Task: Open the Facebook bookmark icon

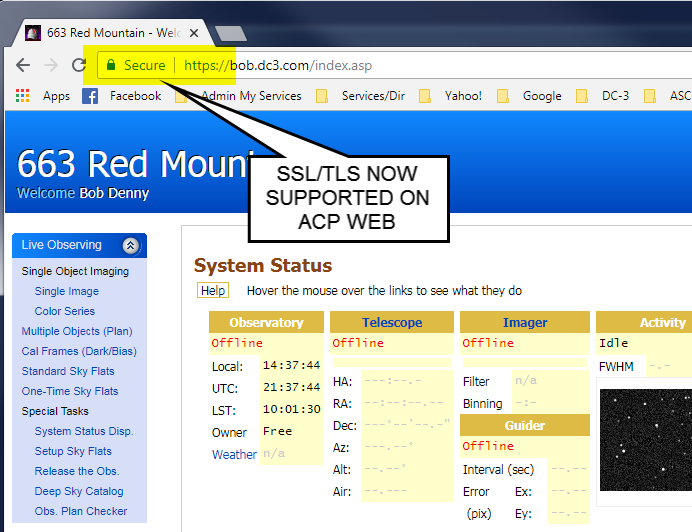Action: click(x=90, y=96)
